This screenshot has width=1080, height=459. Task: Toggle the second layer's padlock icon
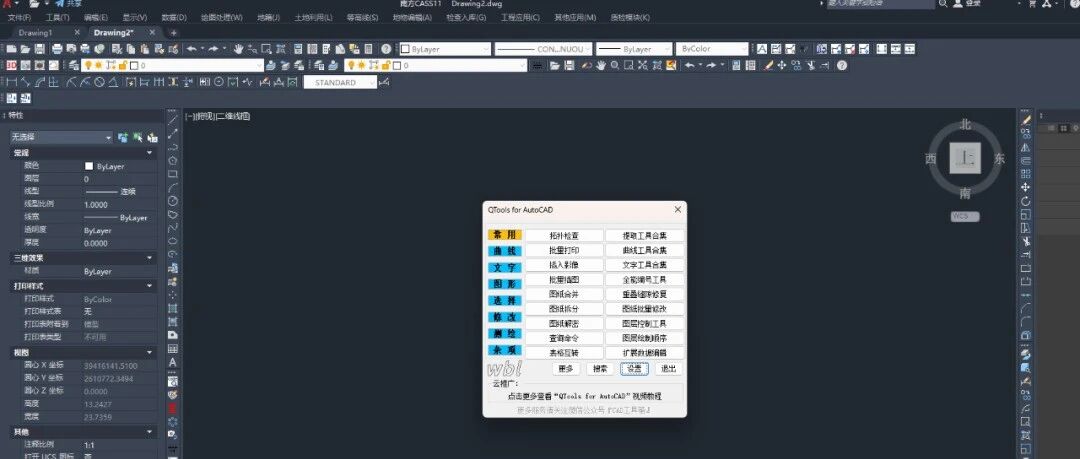[386, 65]
